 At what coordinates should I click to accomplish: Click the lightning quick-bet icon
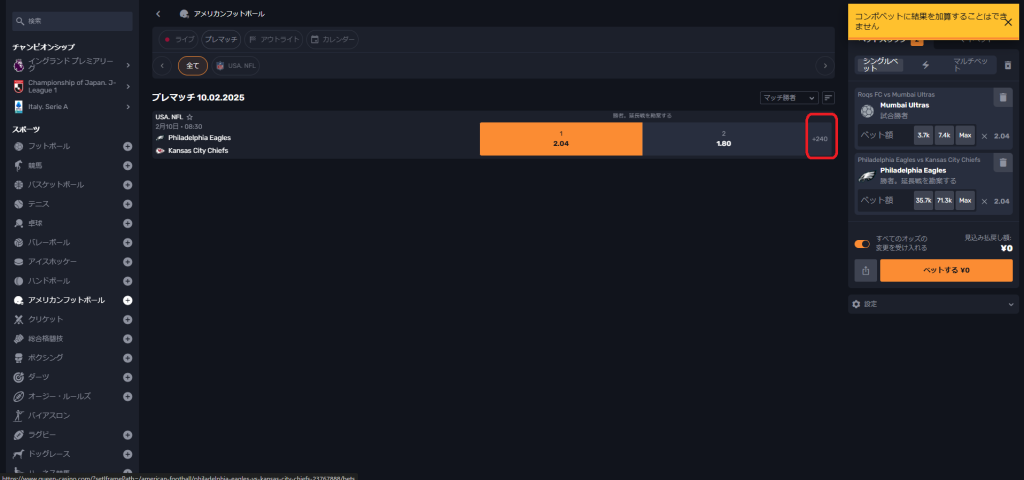pyautogui.click(x=925, y=65)
